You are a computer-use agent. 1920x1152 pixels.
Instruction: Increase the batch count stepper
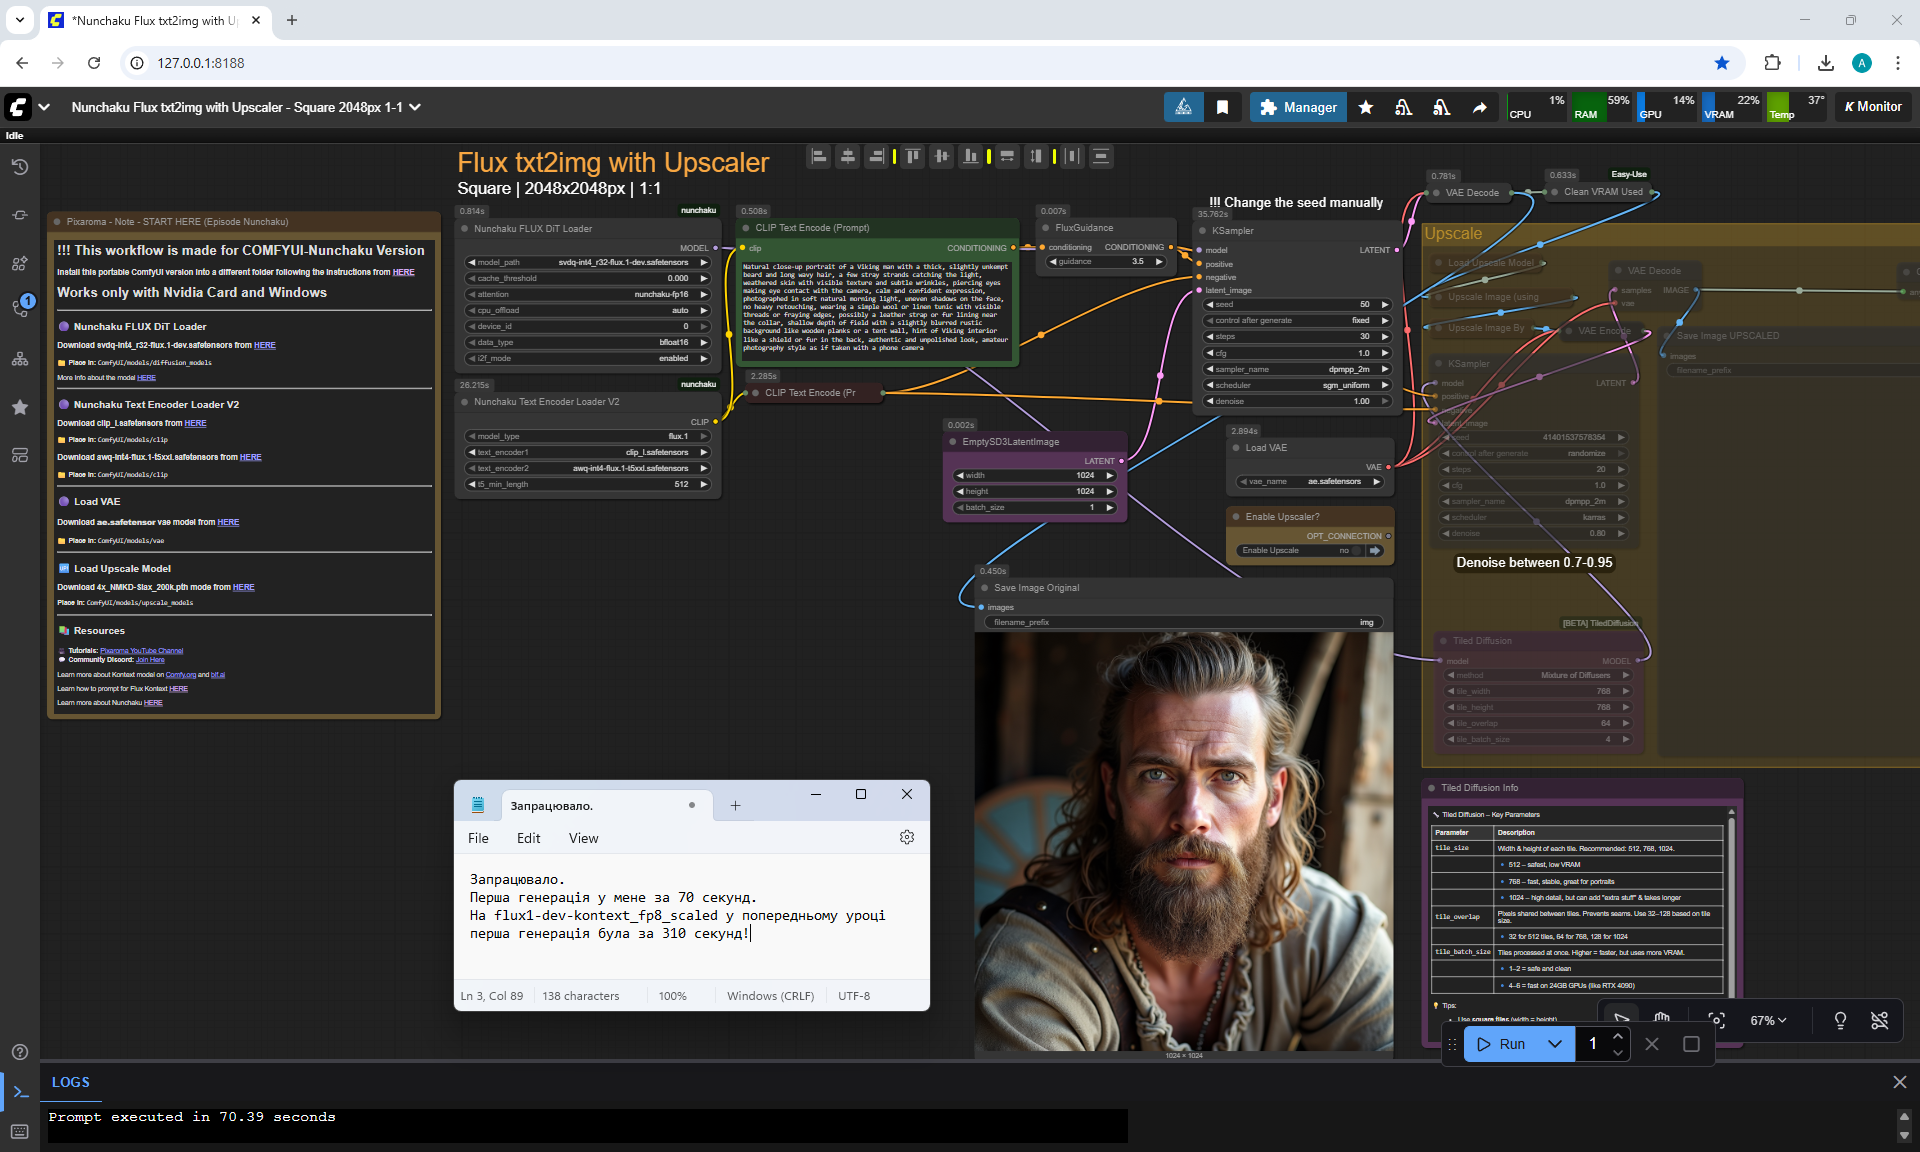tap(1618, 1037)
